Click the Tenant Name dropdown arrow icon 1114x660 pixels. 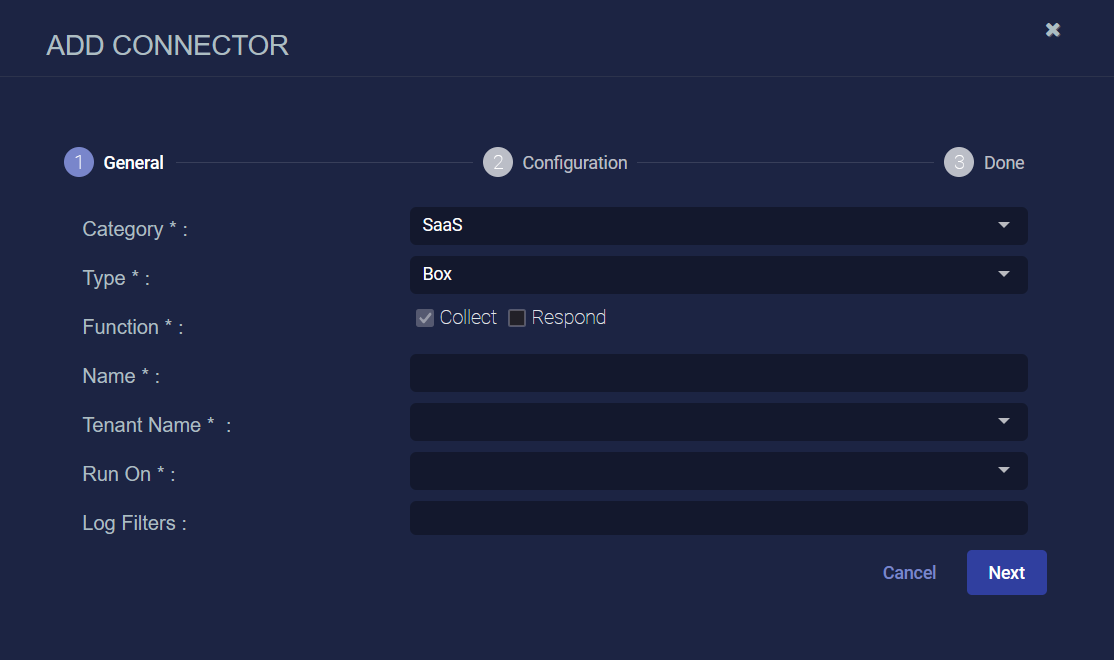click(1004, 421)
